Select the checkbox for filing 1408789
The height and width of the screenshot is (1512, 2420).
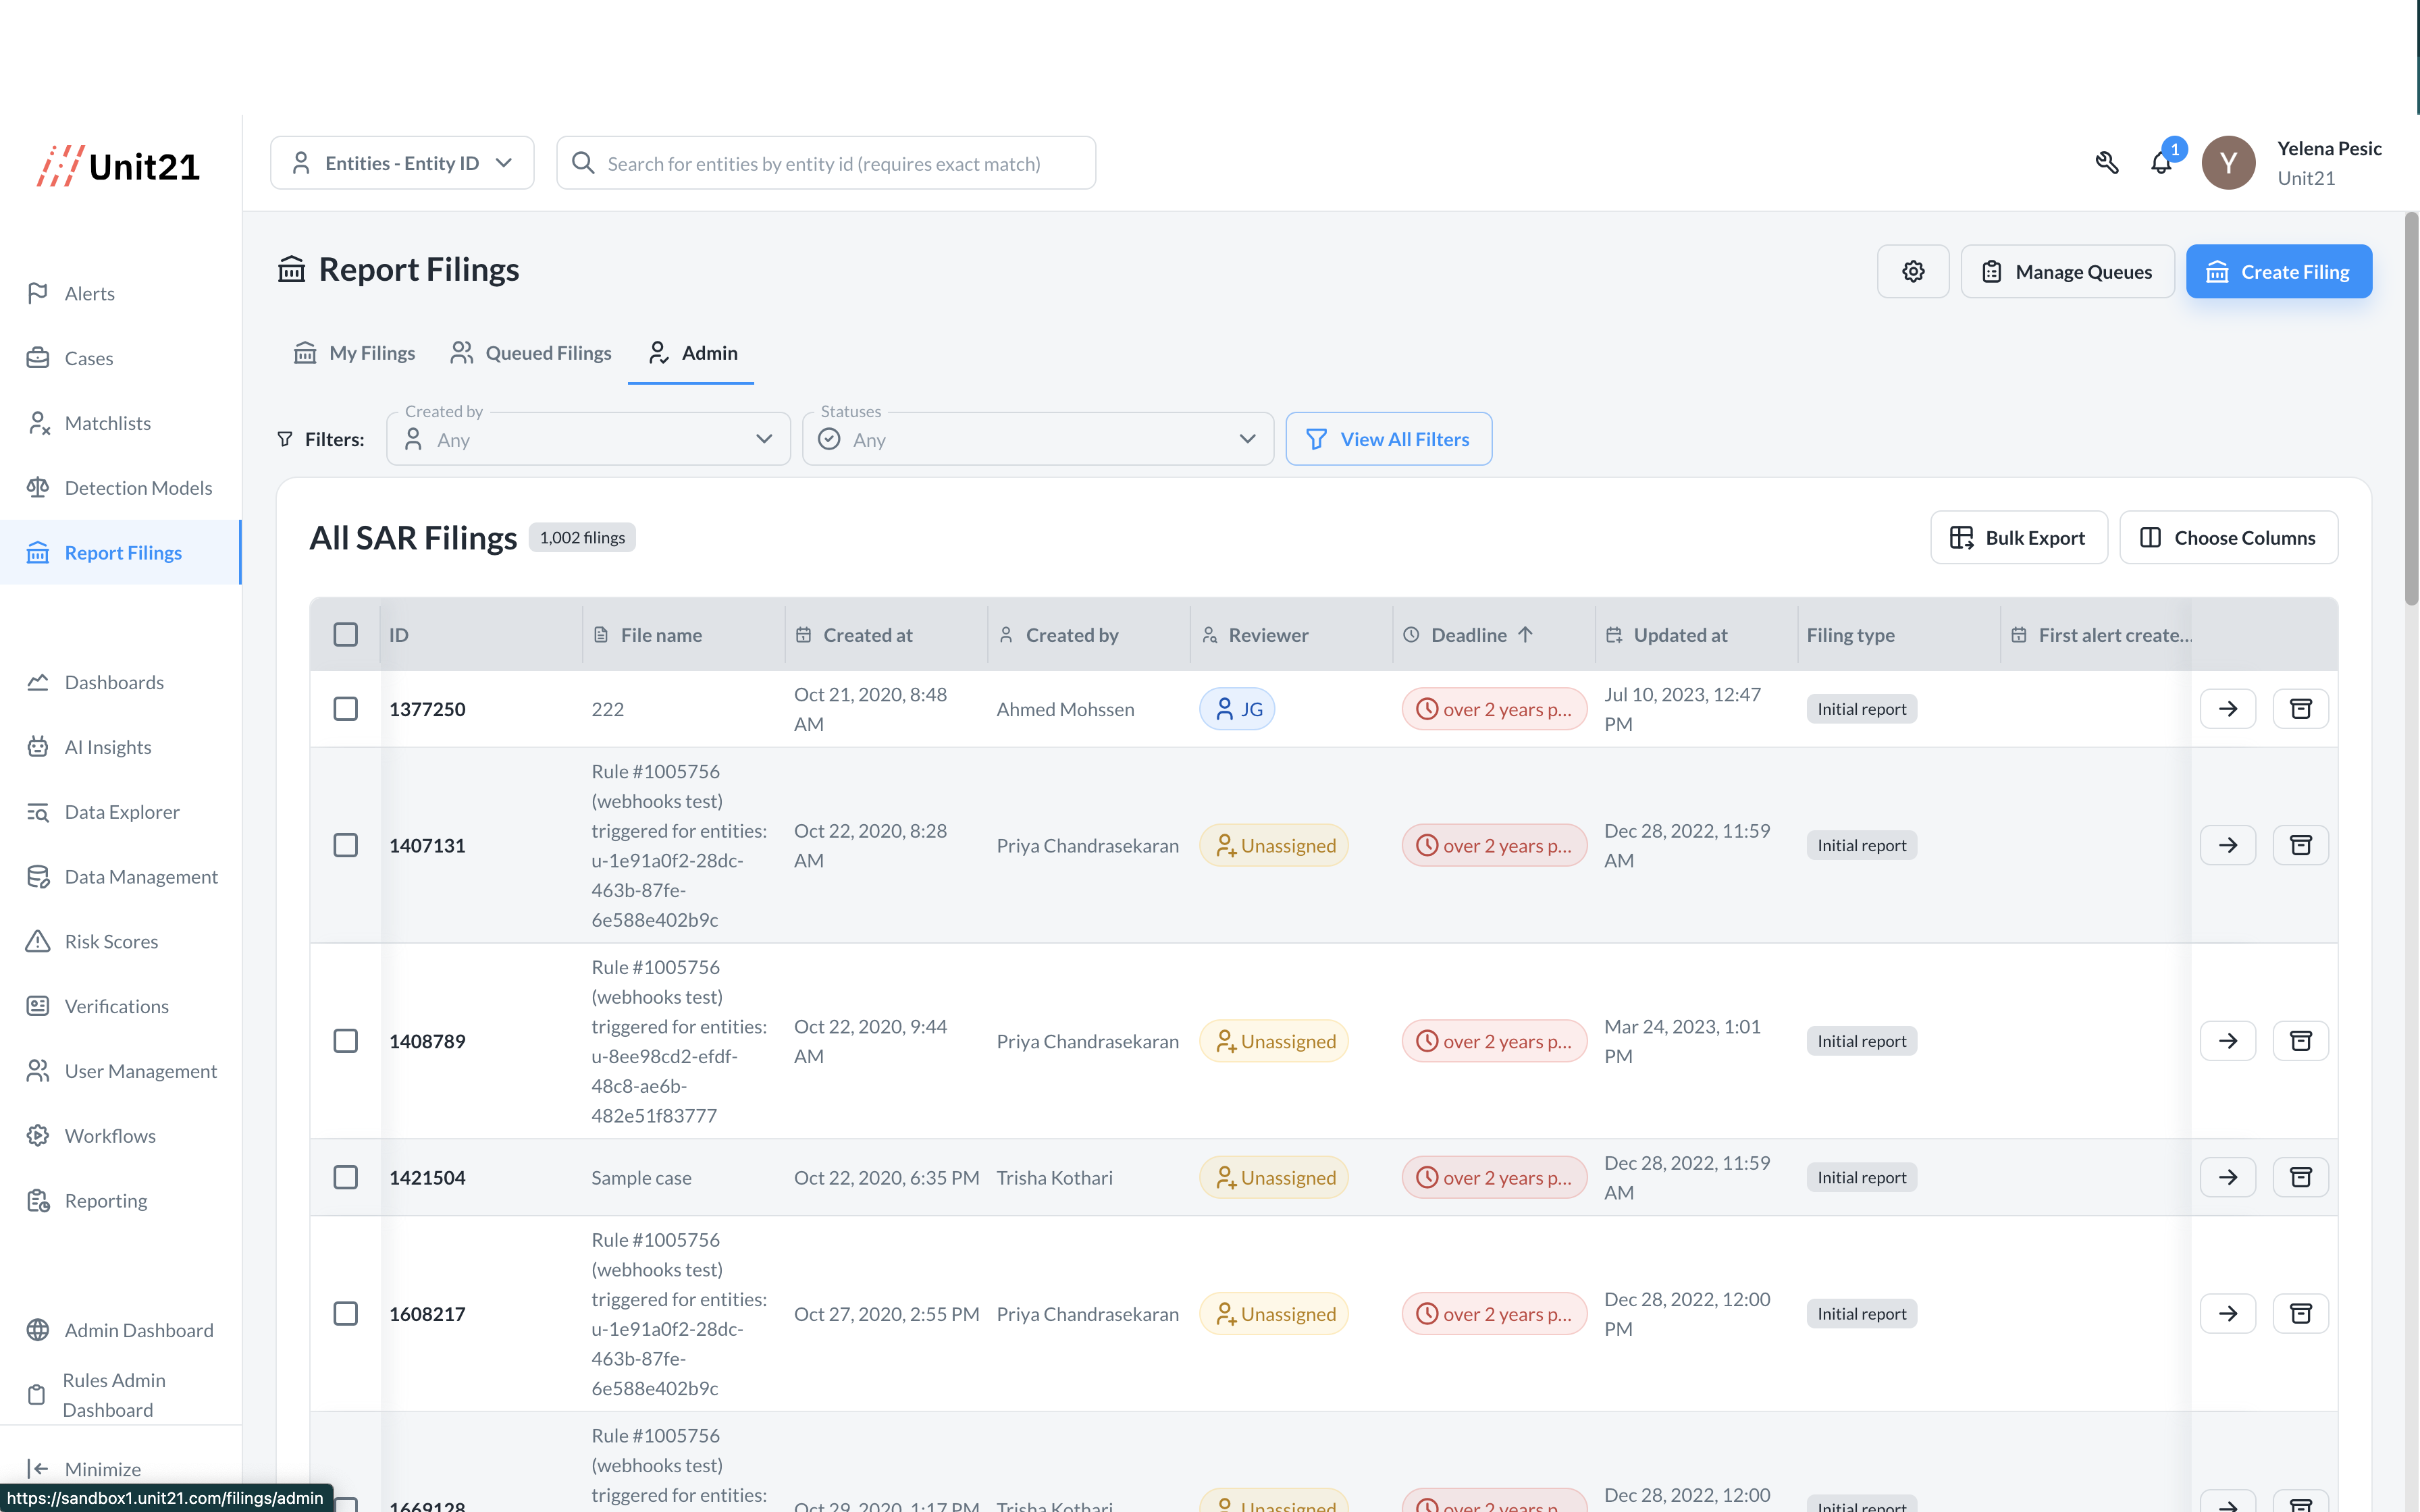click(345, 1041)
